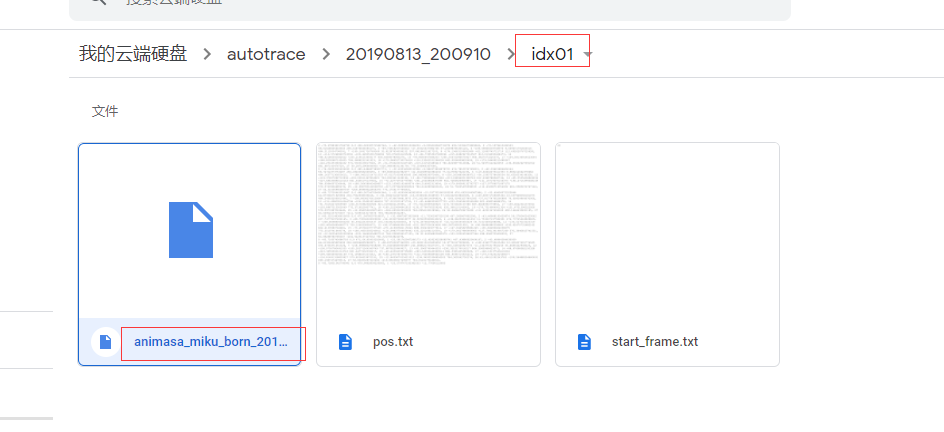Open the 20190813_200910 breadcrumb folder

click(x=418, y=54)
